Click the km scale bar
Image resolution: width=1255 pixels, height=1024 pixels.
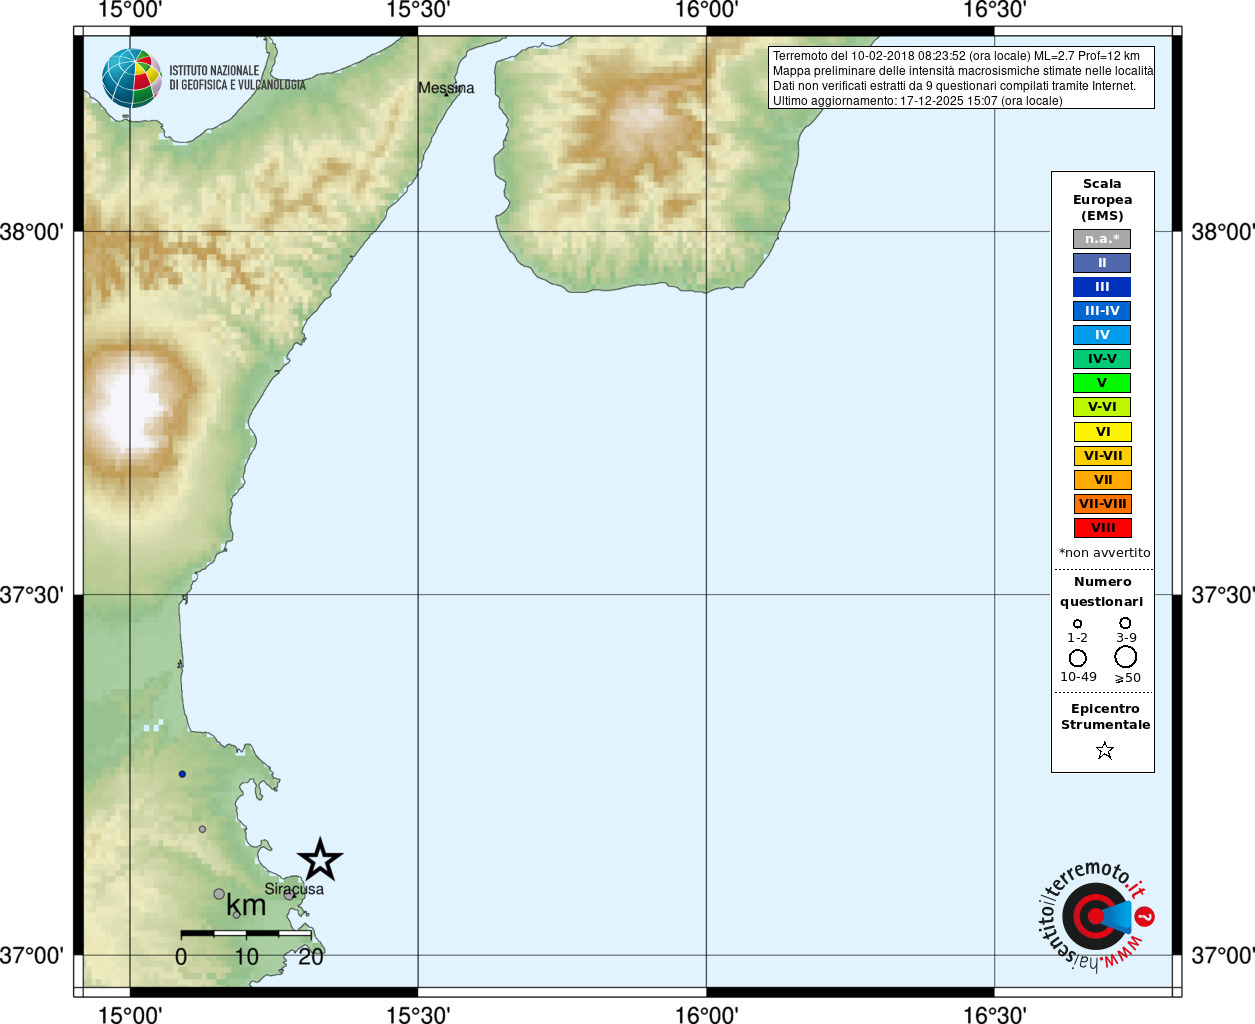[246, 933]
